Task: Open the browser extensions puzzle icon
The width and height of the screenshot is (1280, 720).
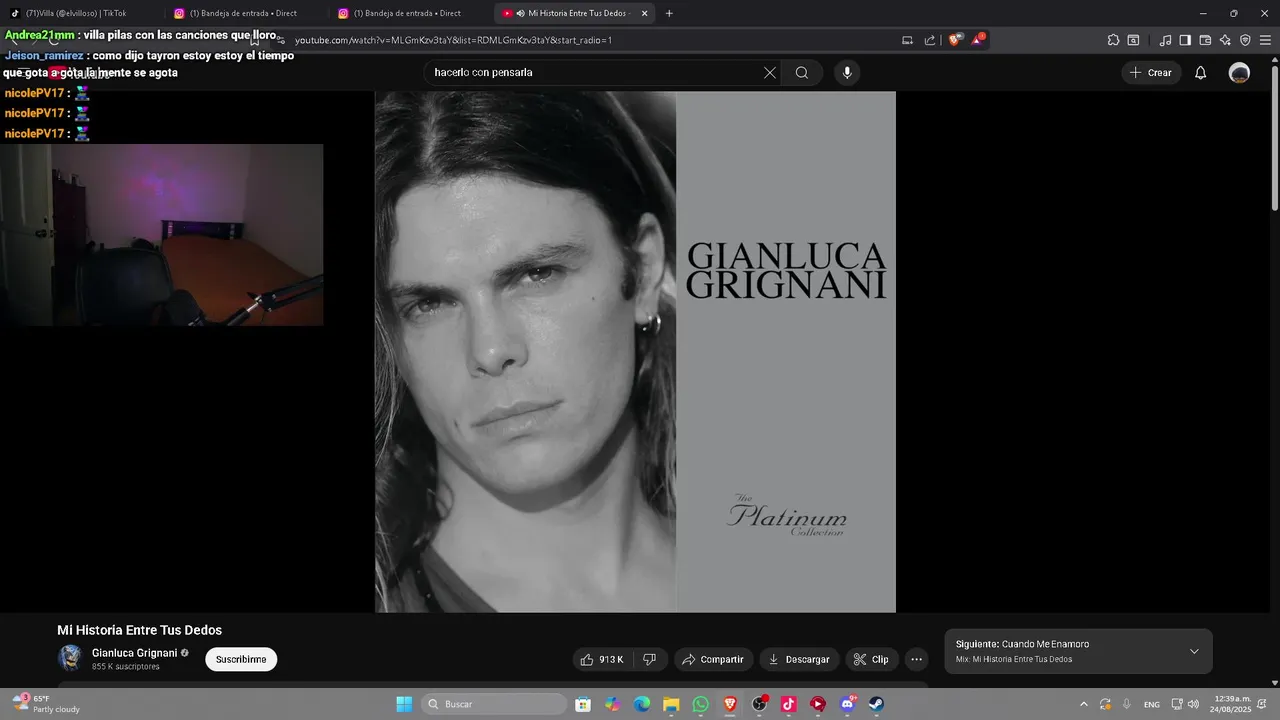Action: 1113,40
